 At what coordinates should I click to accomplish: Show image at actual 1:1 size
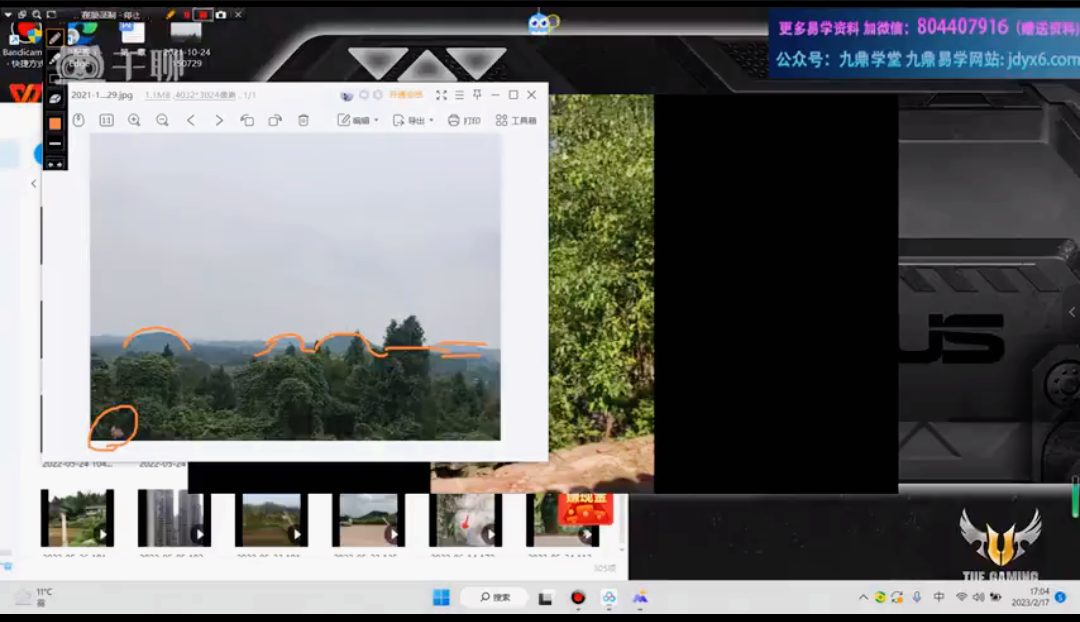[106, 120]
